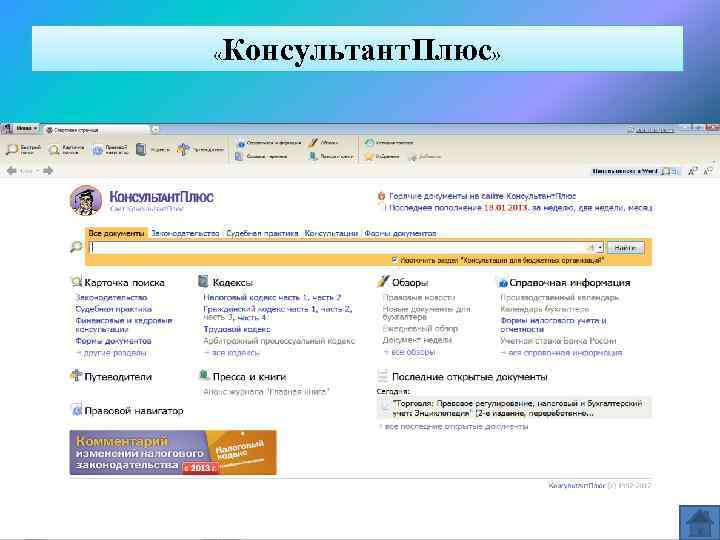Expand the search field history dropdown
720x540 pixels.
(x=600, y=248)
